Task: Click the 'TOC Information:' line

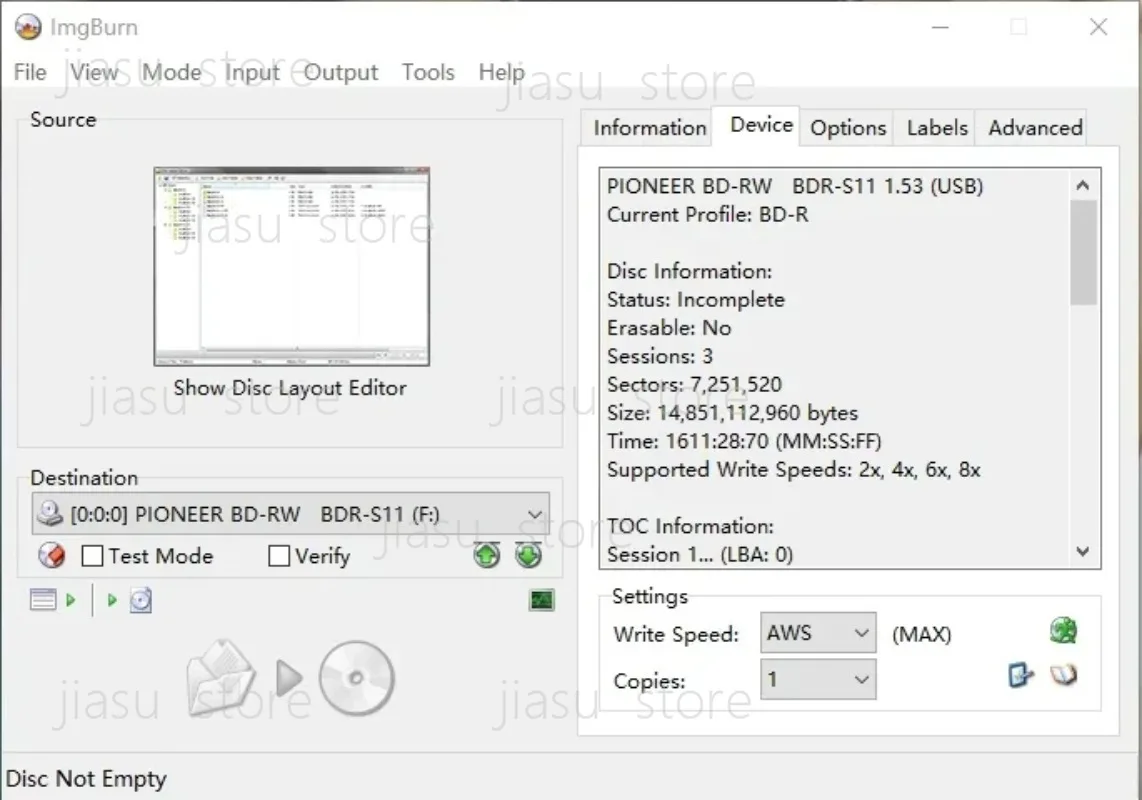Action: (x=690, y=527)
